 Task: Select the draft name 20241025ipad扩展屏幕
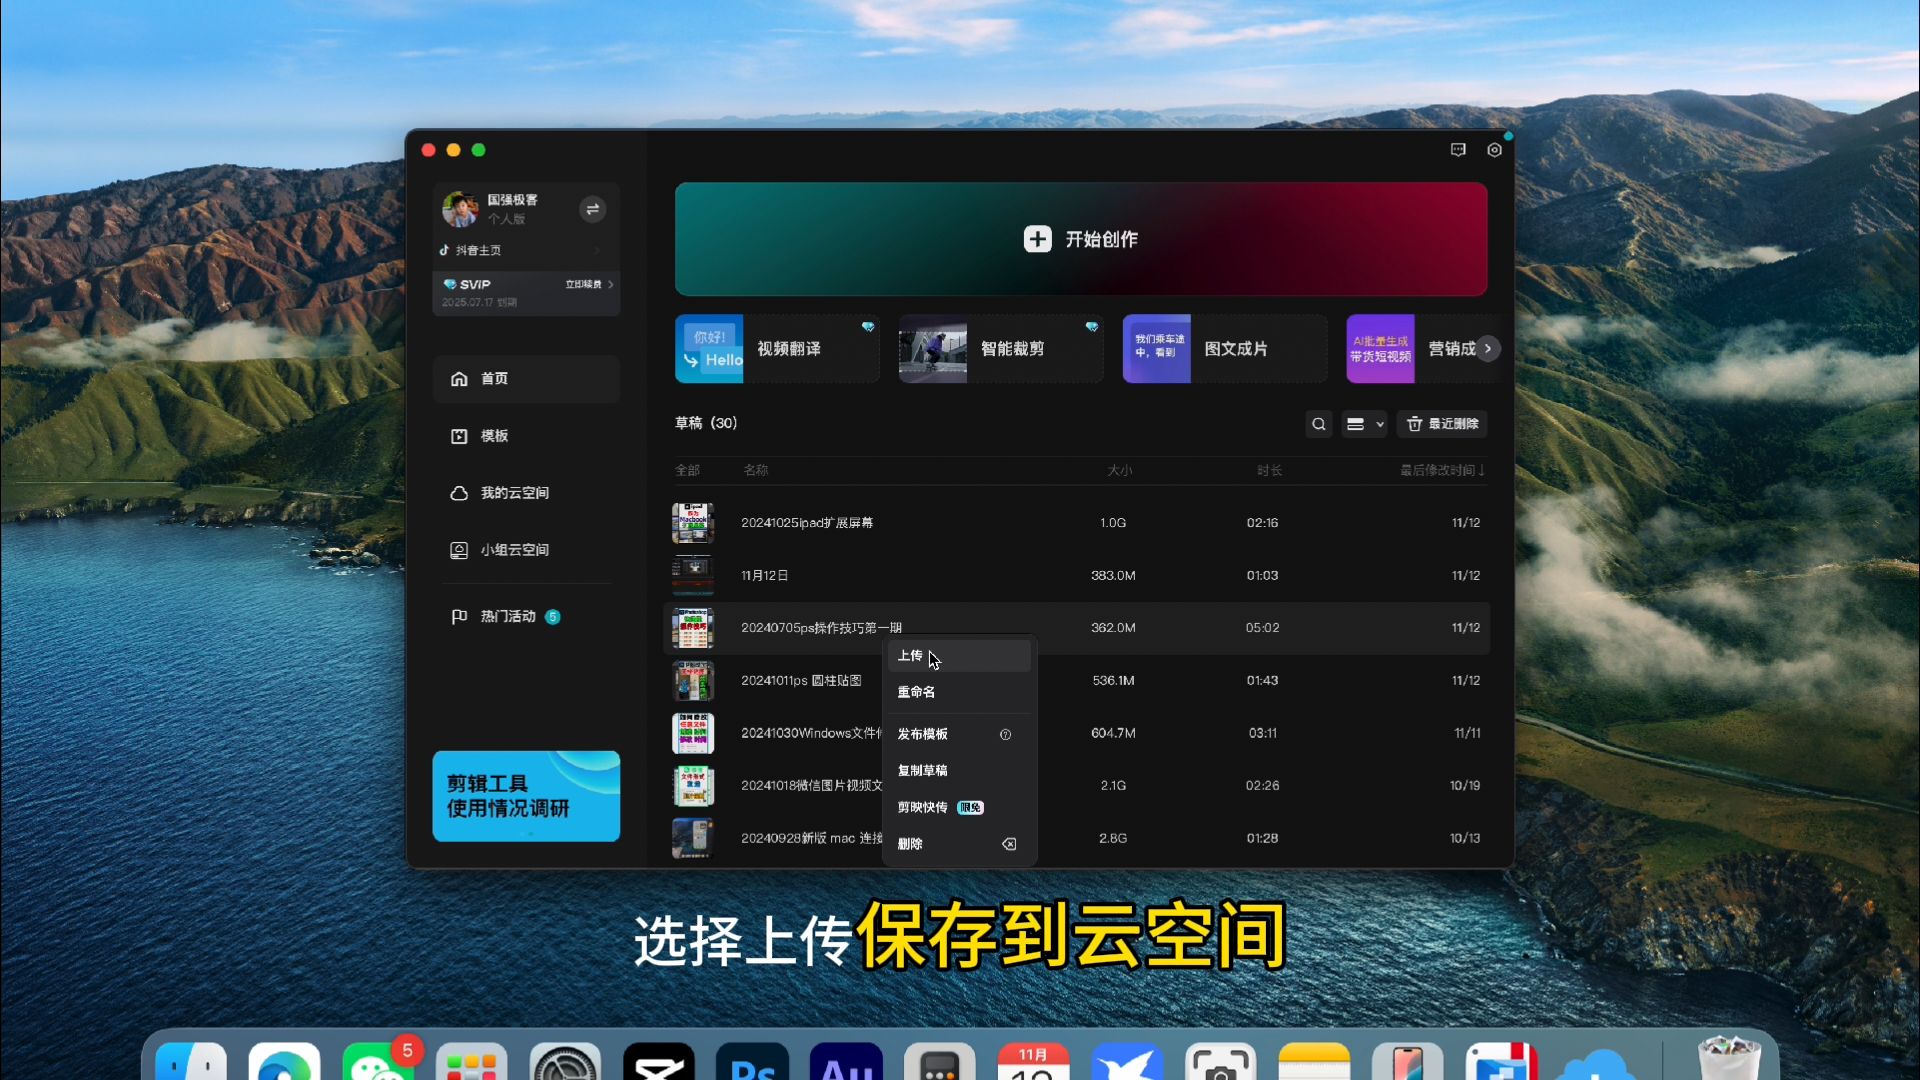click(x=807, y=523)
